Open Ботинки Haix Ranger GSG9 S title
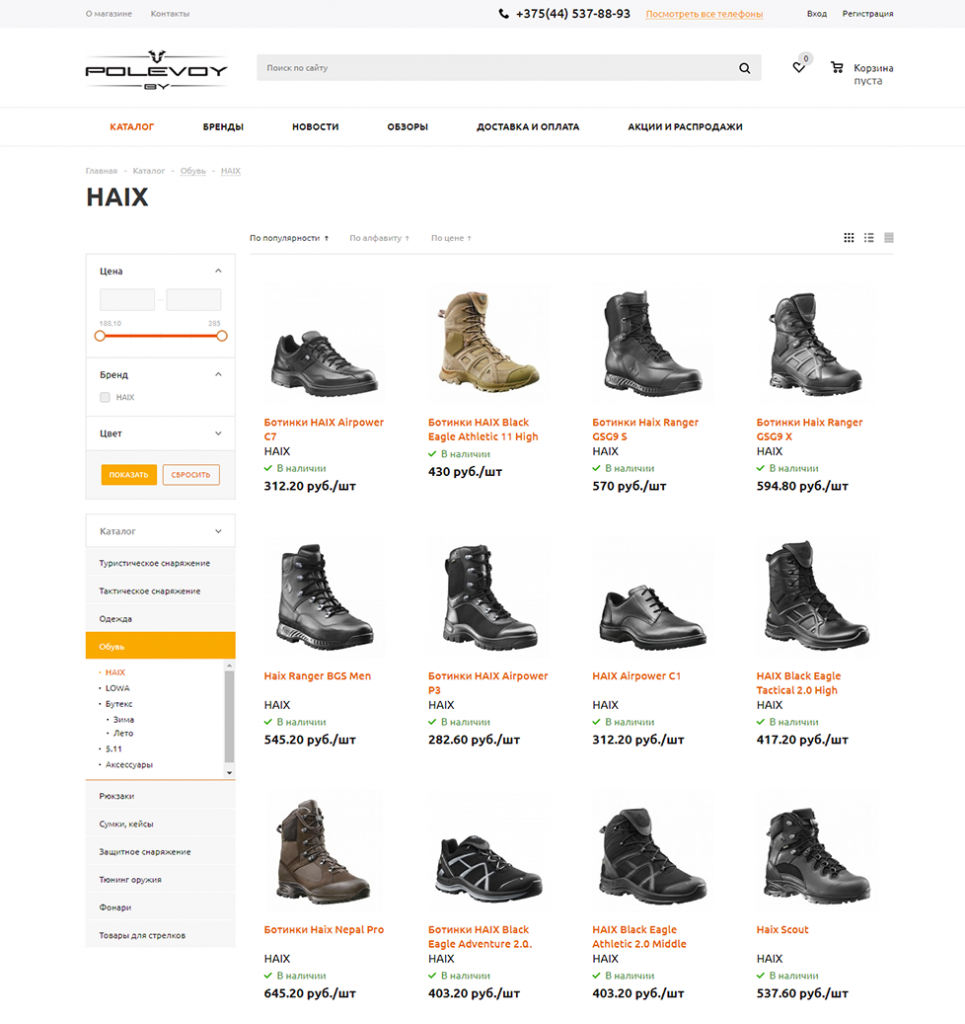The width and height of the screenshot is (965, 1024). [645, 430]
